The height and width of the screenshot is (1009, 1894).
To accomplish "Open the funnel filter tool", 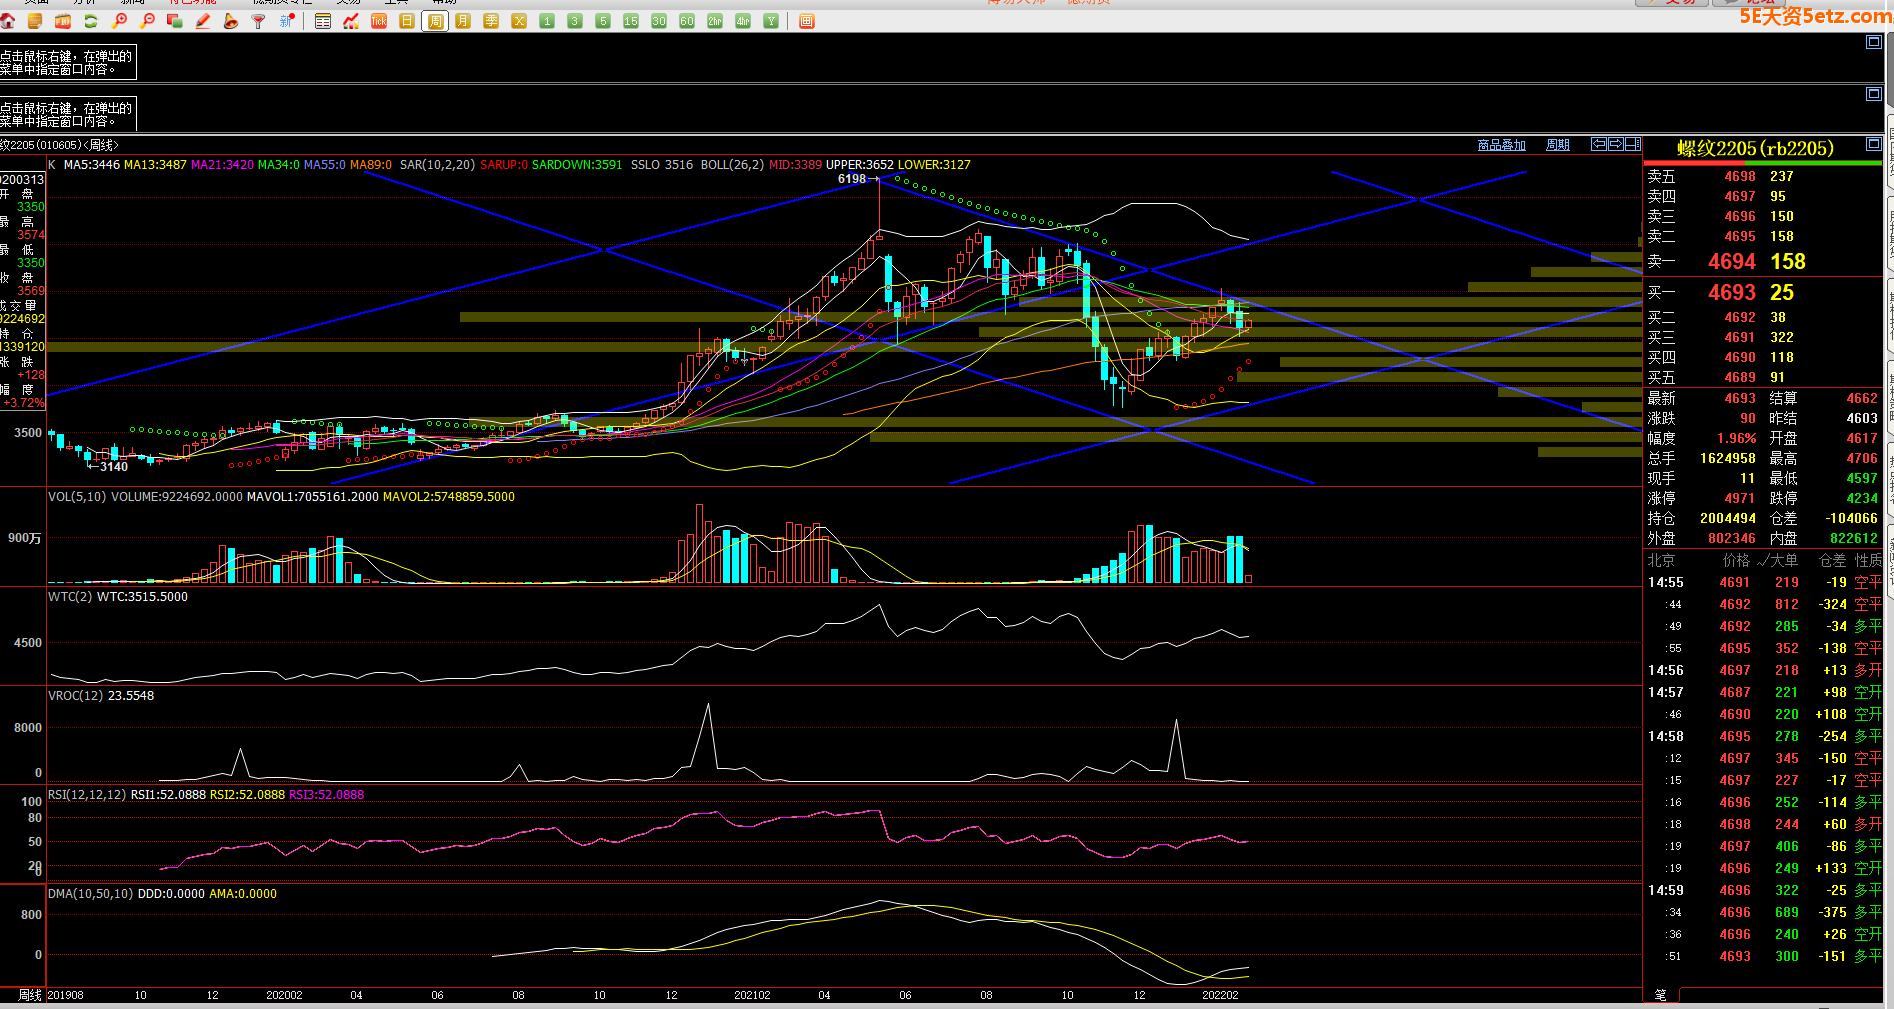I will pos(259,21).
